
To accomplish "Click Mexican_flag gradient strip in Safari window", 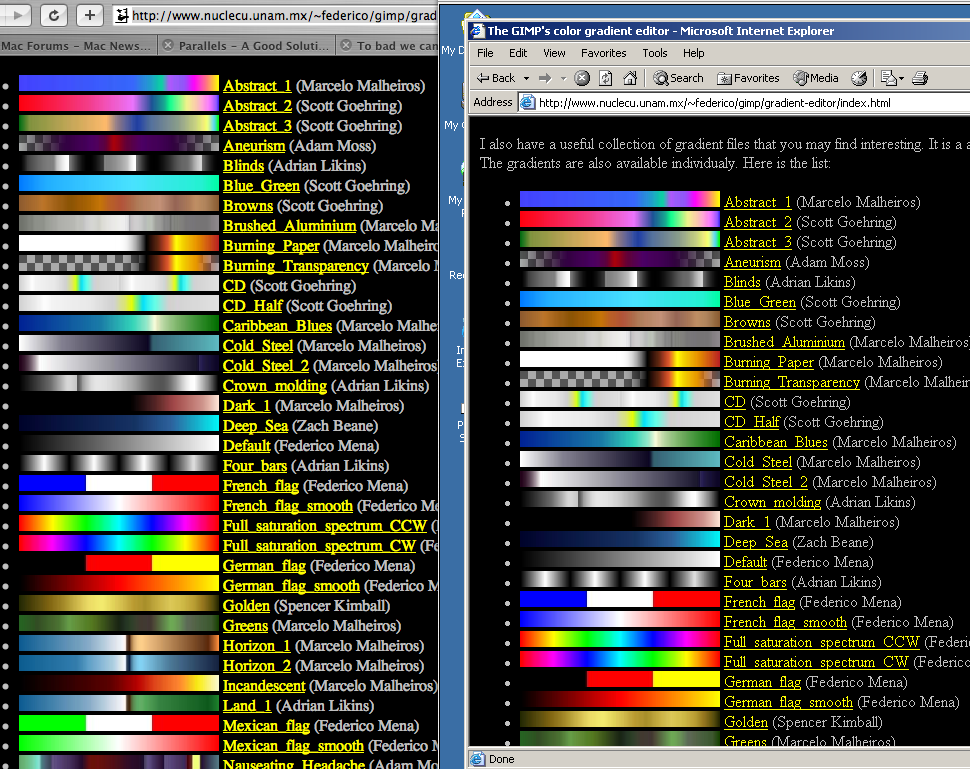I will point(119,723).
